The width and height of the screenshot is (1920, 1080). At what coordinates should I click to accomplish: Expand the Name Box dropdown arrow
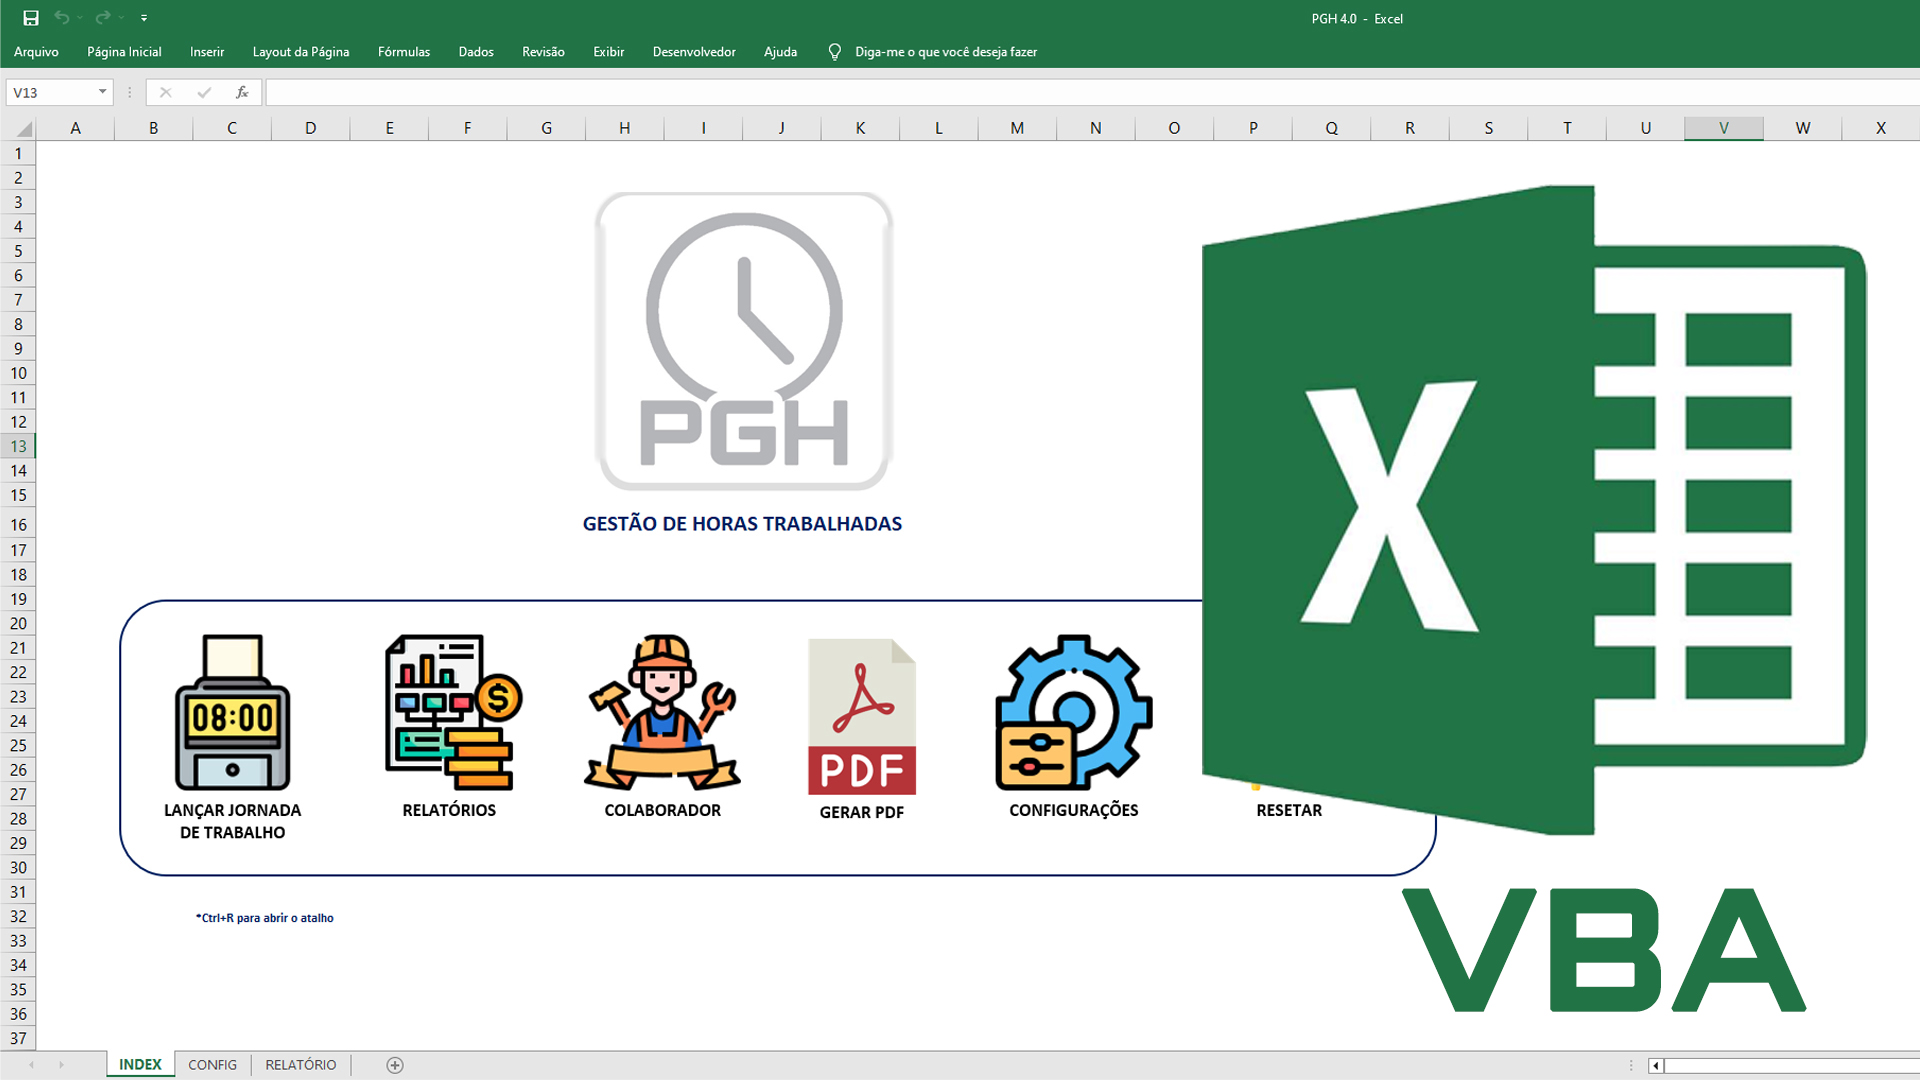[x=102, y=92]
